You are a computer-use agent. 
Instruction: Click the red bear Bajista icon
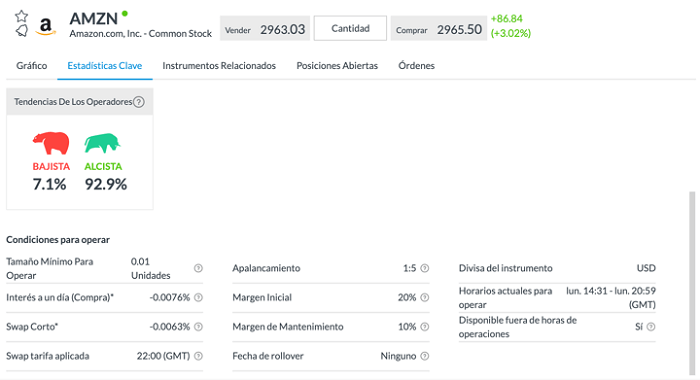tap(51, 143)
